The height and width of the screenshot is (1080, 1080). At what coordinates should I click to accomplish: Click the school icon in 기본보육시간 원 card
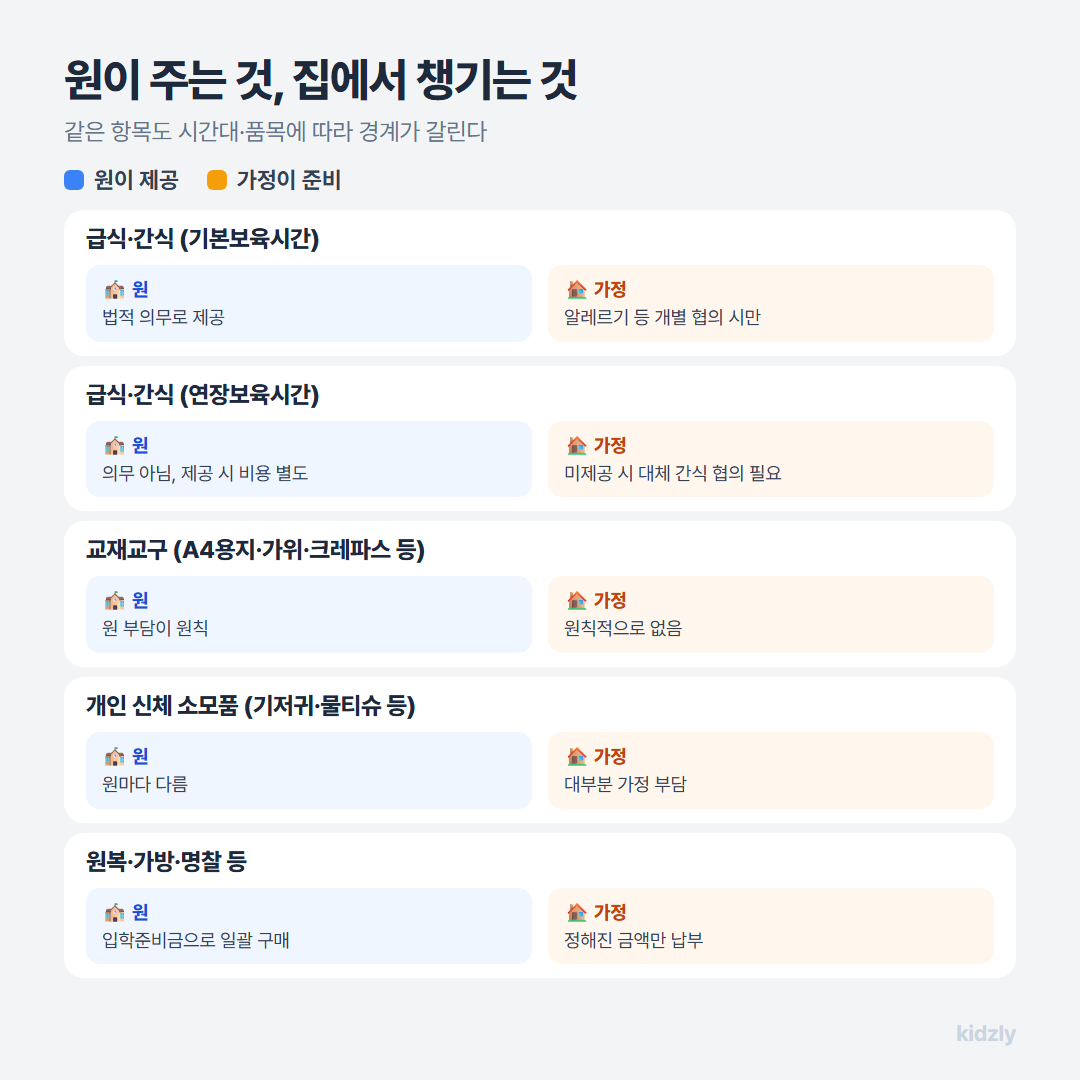click(x=114, y=289)
